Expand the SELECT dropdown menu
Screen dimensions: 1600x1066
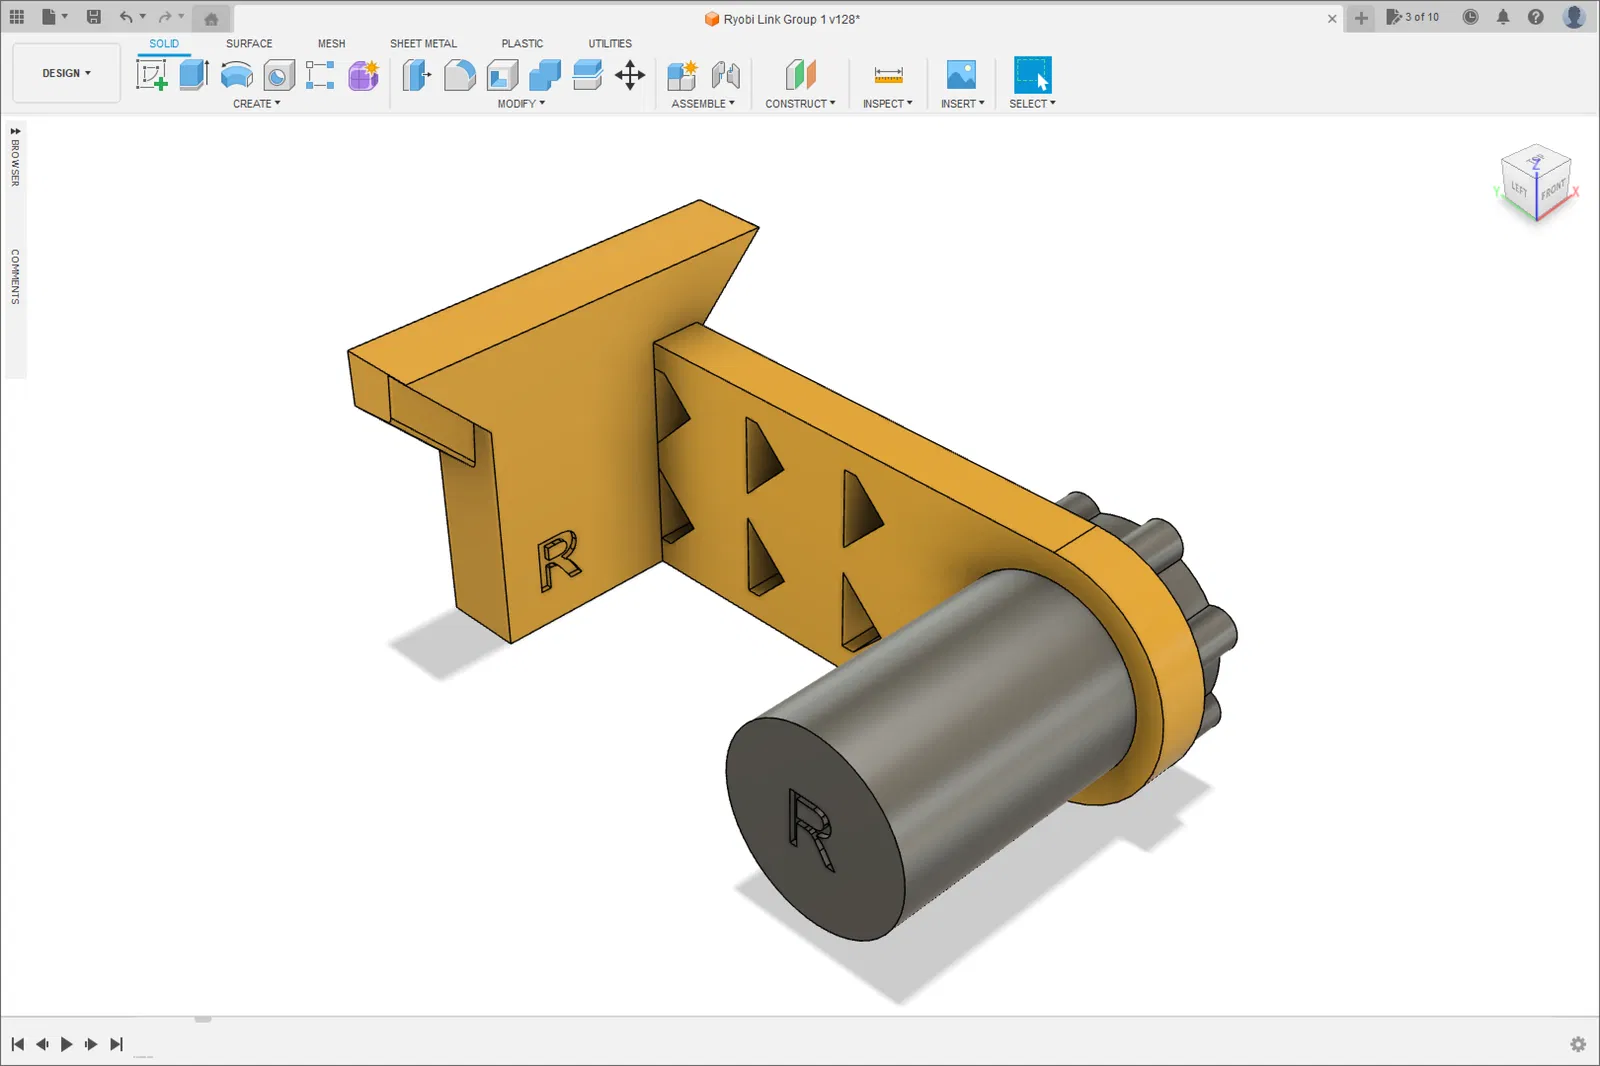coord(1033,104)
